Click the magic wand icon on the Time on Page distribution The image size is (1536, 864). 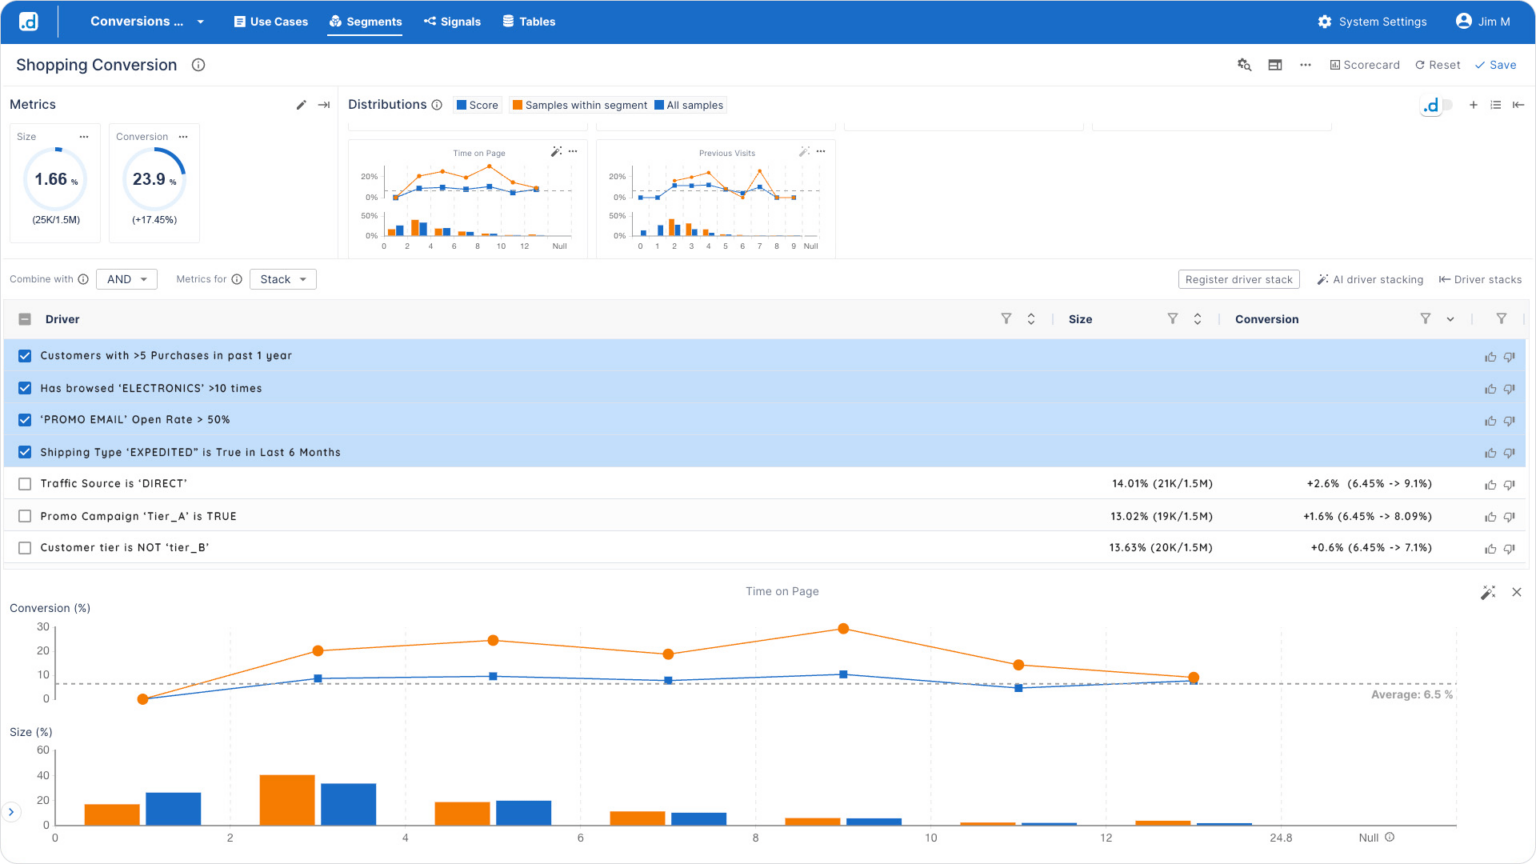(x=554, y=150)
